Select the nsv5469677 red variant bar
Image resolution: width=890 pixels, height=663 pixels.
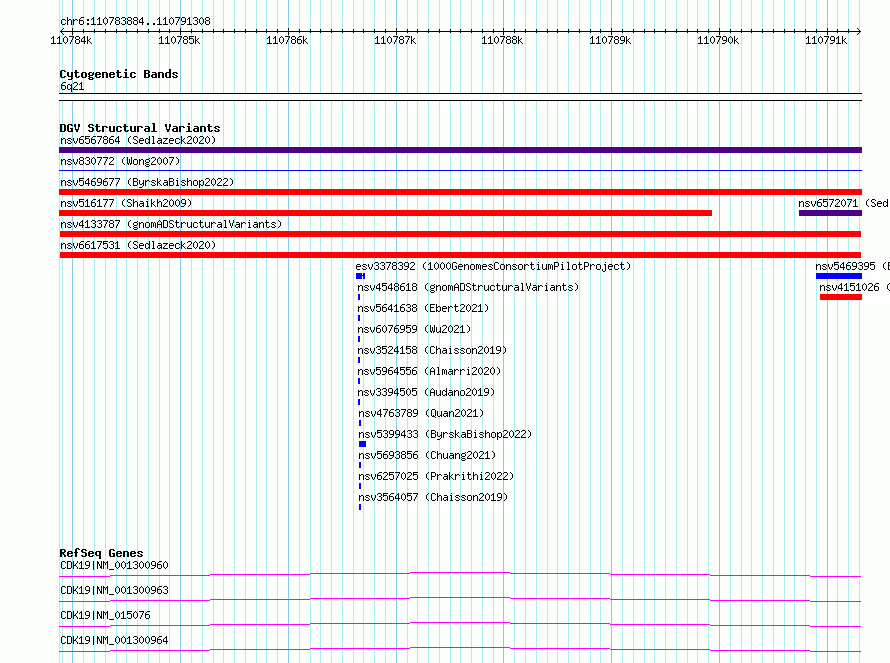click(x=460, y=192)
